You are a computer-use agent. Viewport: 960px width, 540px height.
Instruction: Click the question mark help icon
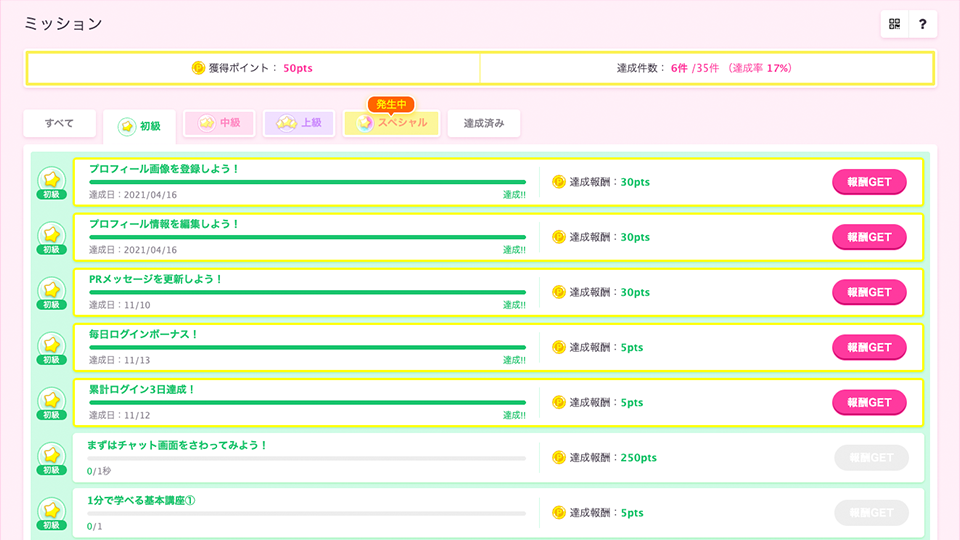coord(923,24)
